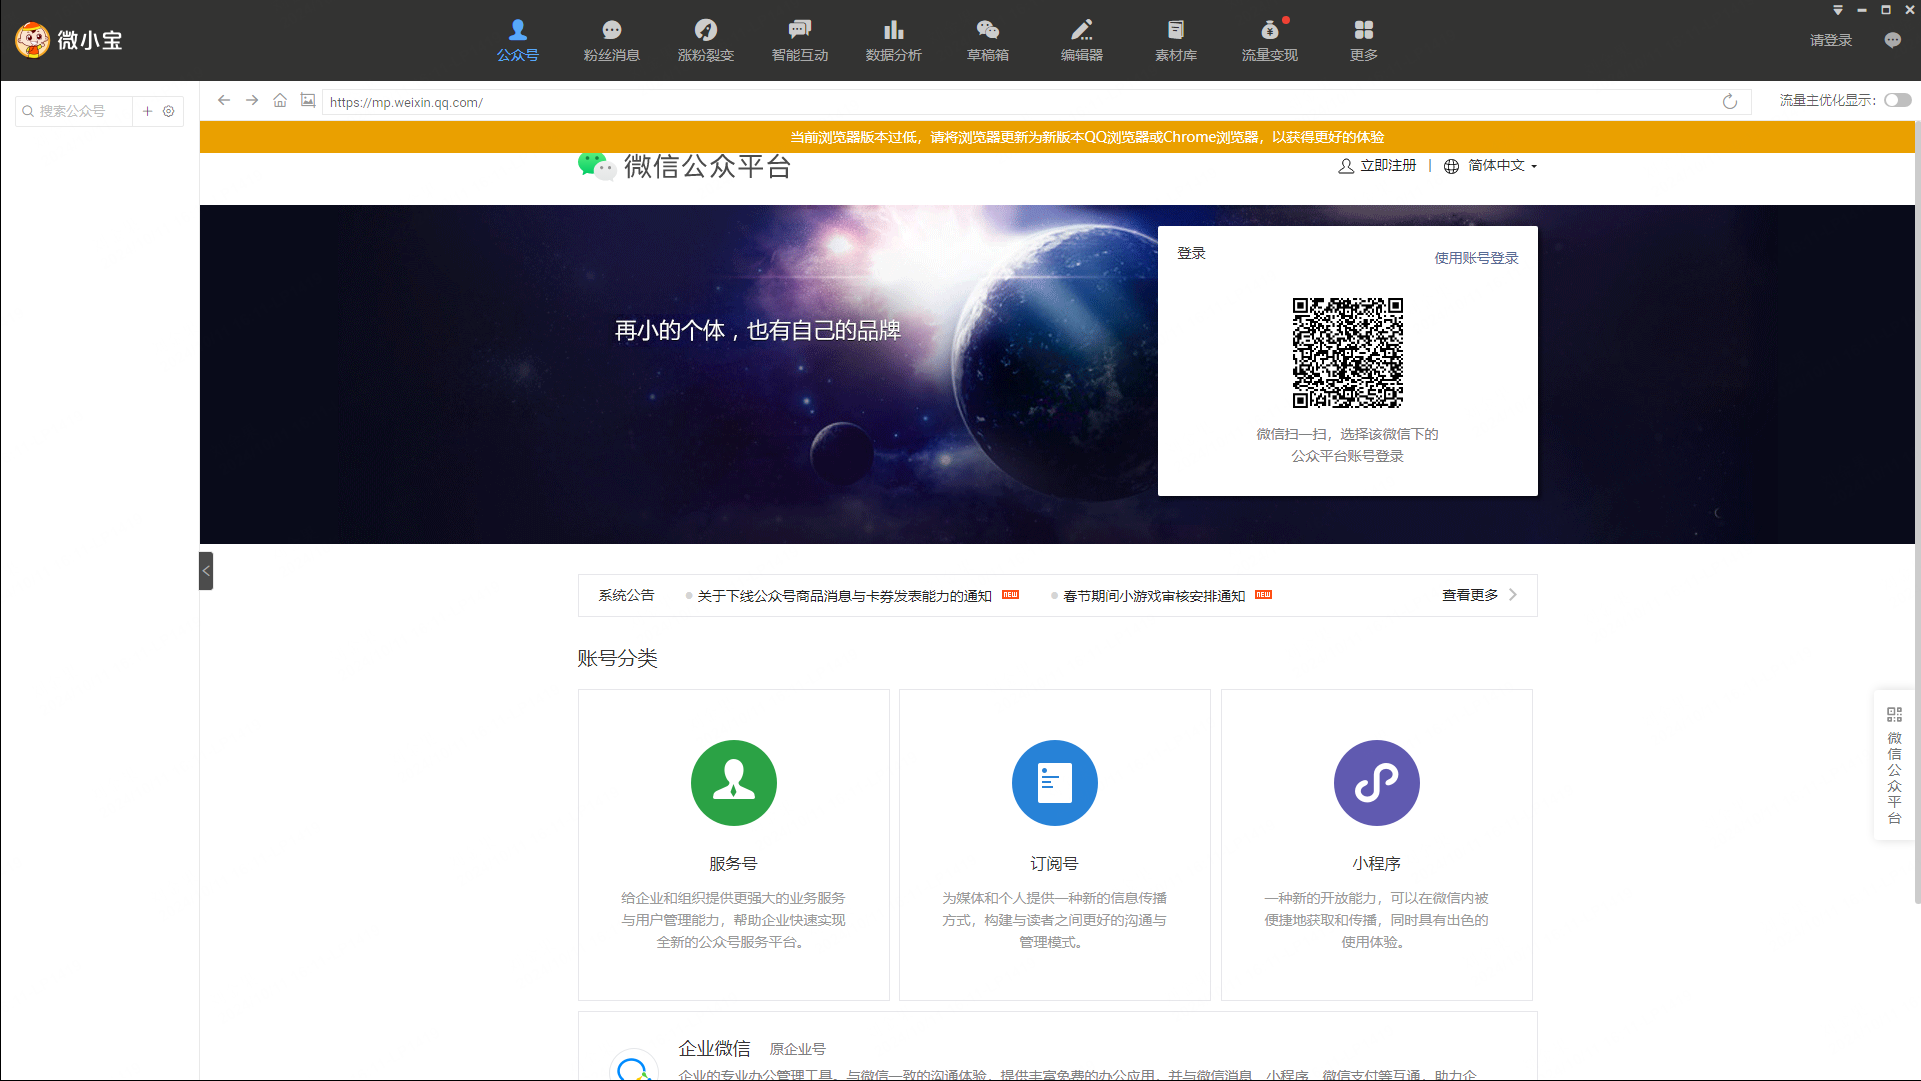Click the blue 订阅号 icon
1921x1081 pixels.
tap(1055, 783)
